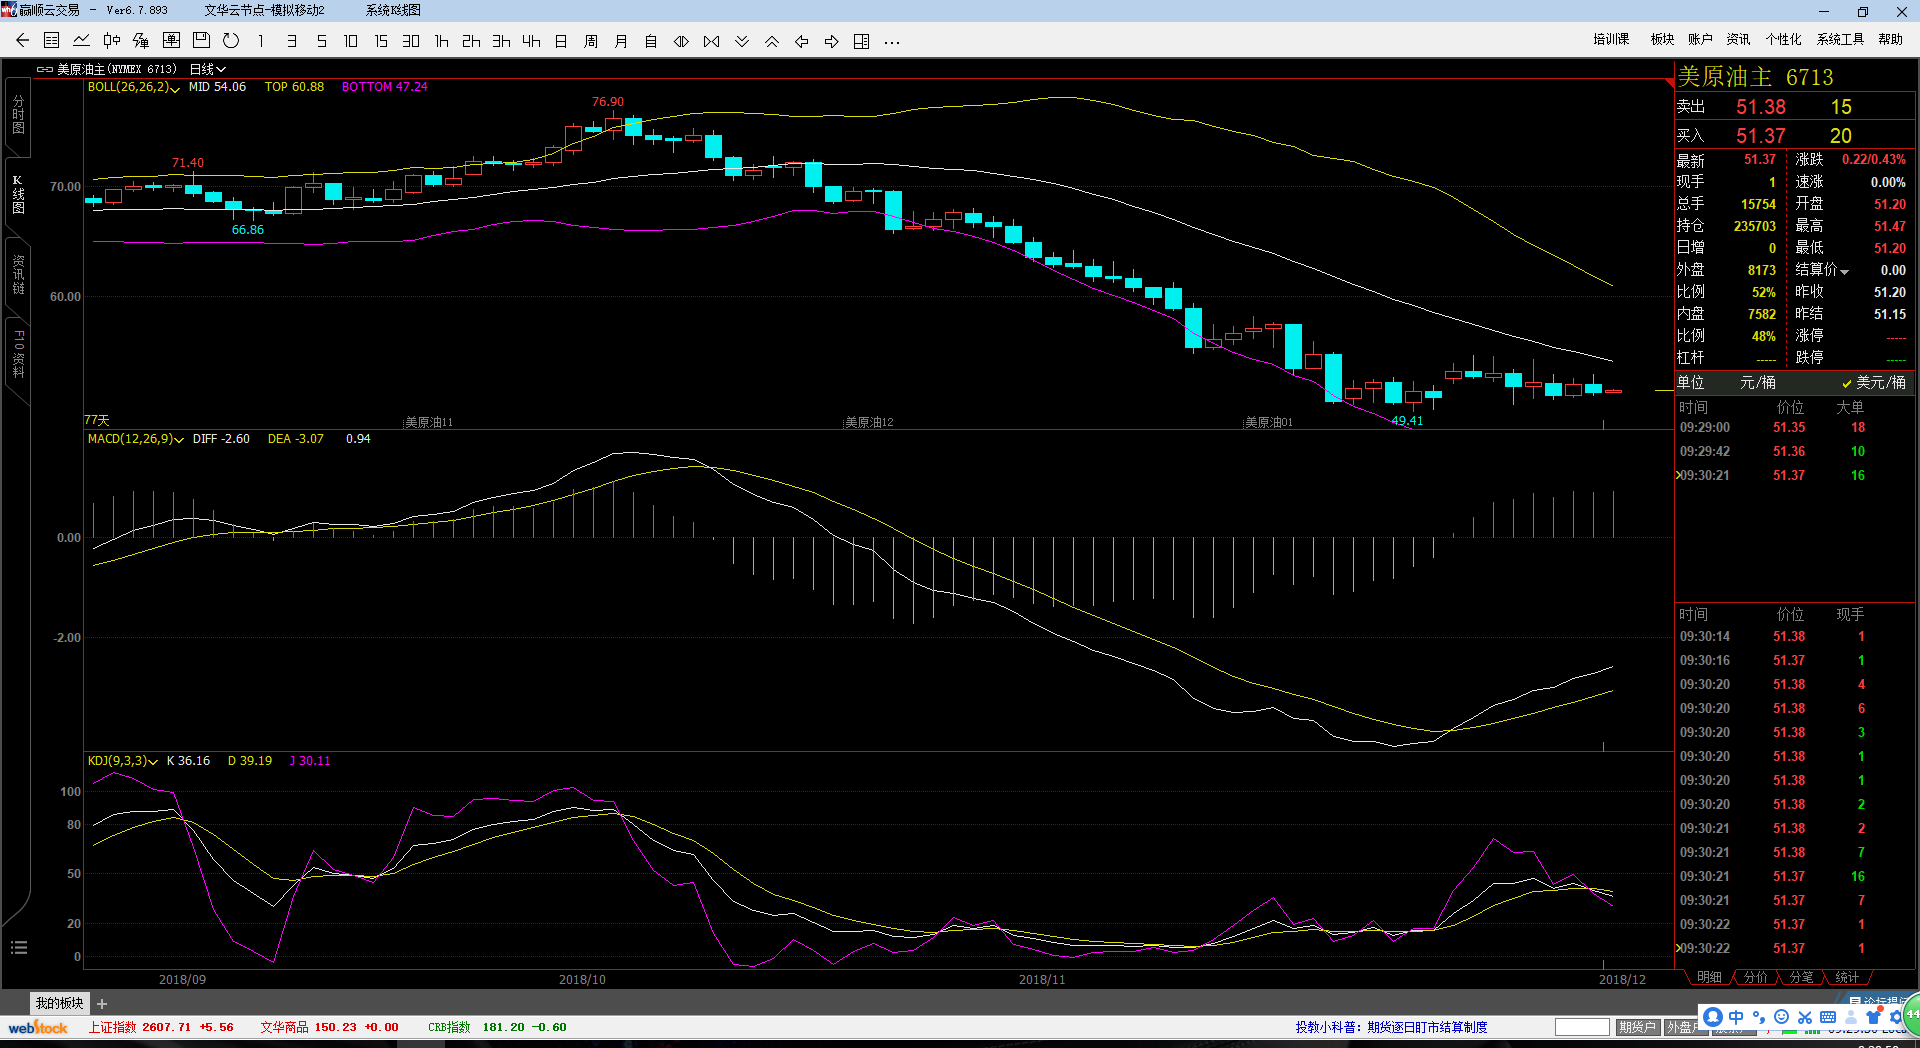Select the 1-minute period

(x=261, y=41)
